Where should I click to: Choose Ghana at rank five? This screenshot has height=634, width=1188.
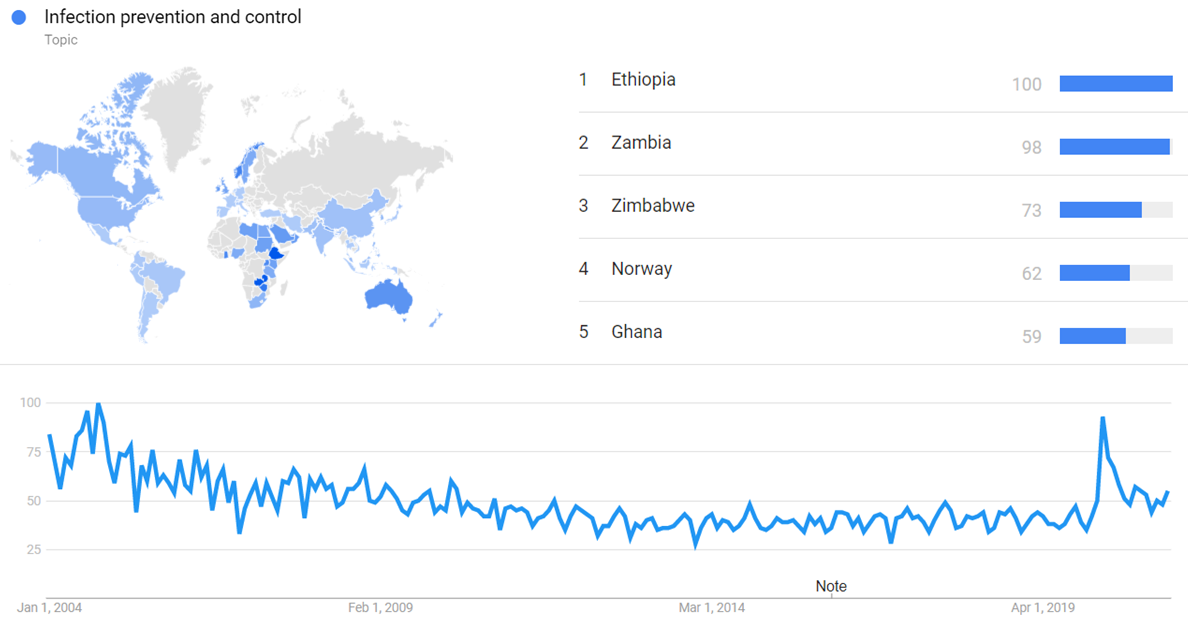pyautogui.click(x=637, y=332)
